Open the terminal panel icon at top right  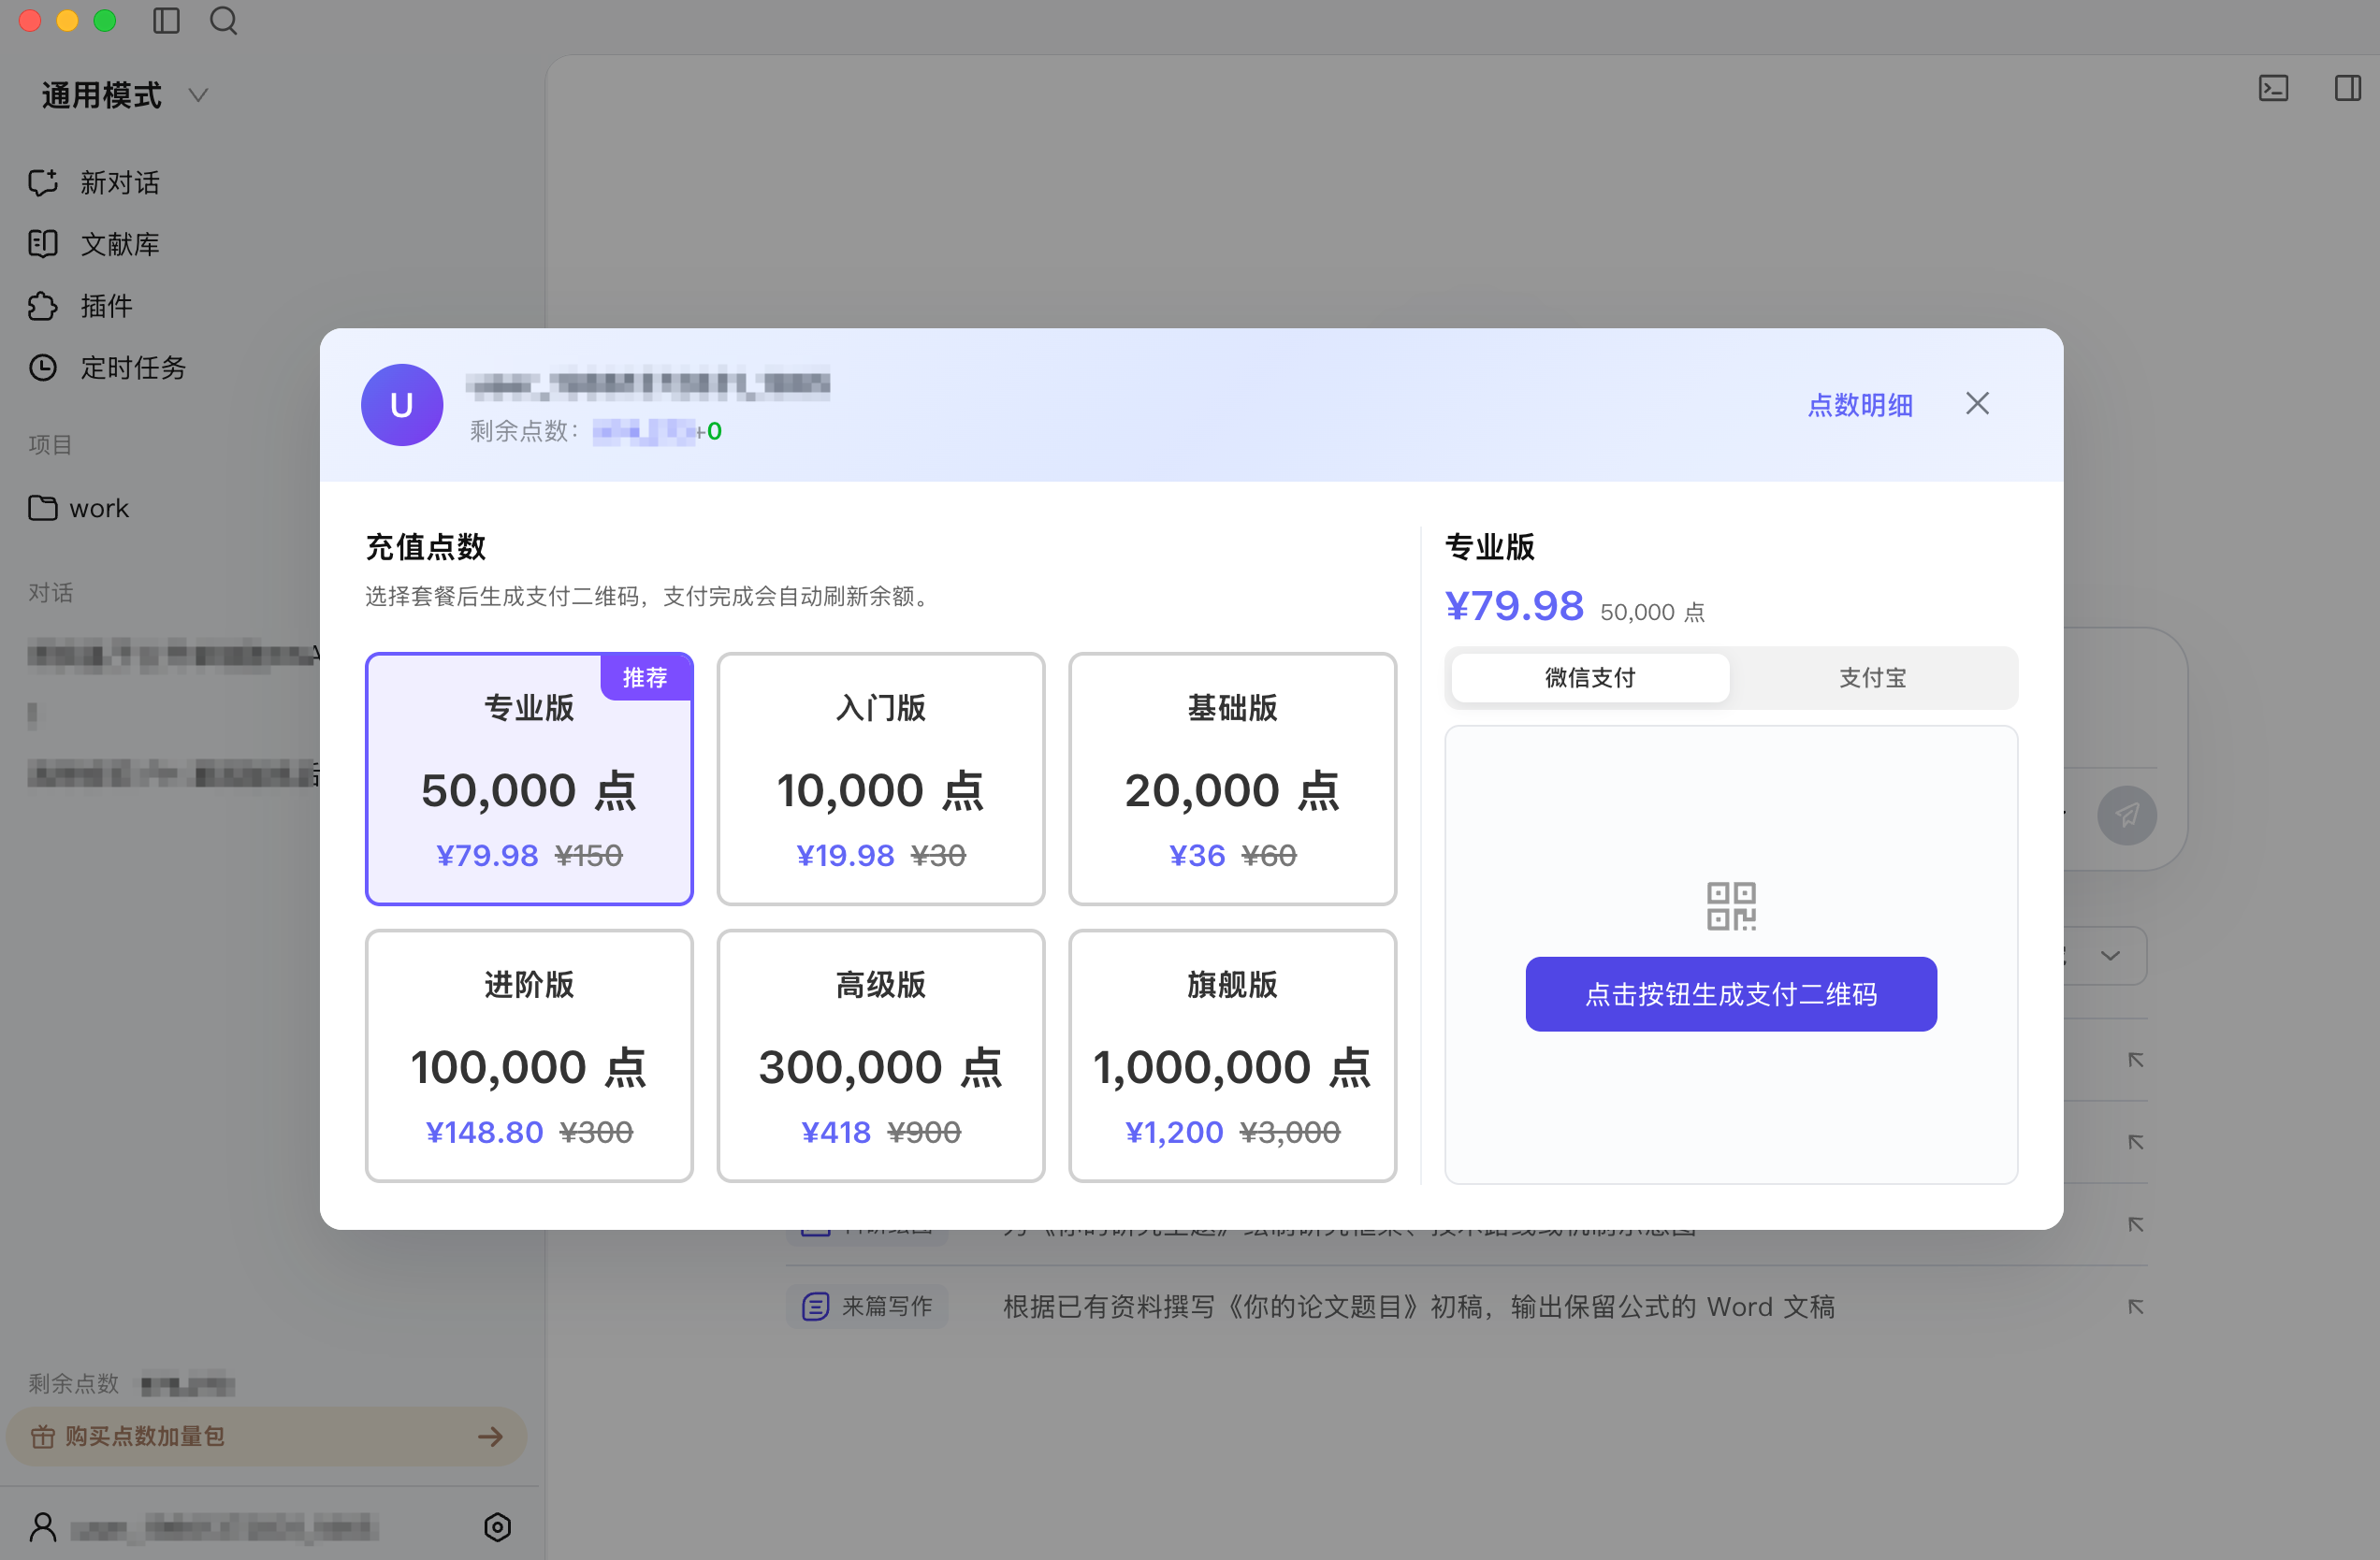2273,89
